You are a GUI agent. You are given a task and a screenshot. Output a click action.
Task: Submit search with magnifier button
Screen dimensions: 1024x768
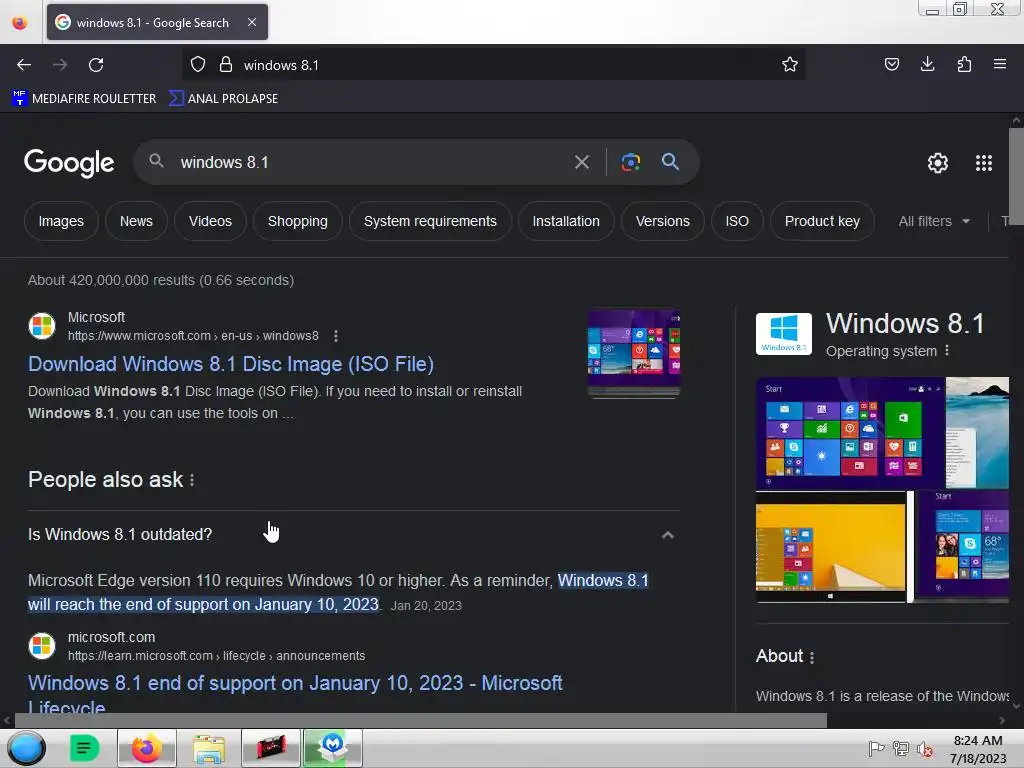[670, 162]
